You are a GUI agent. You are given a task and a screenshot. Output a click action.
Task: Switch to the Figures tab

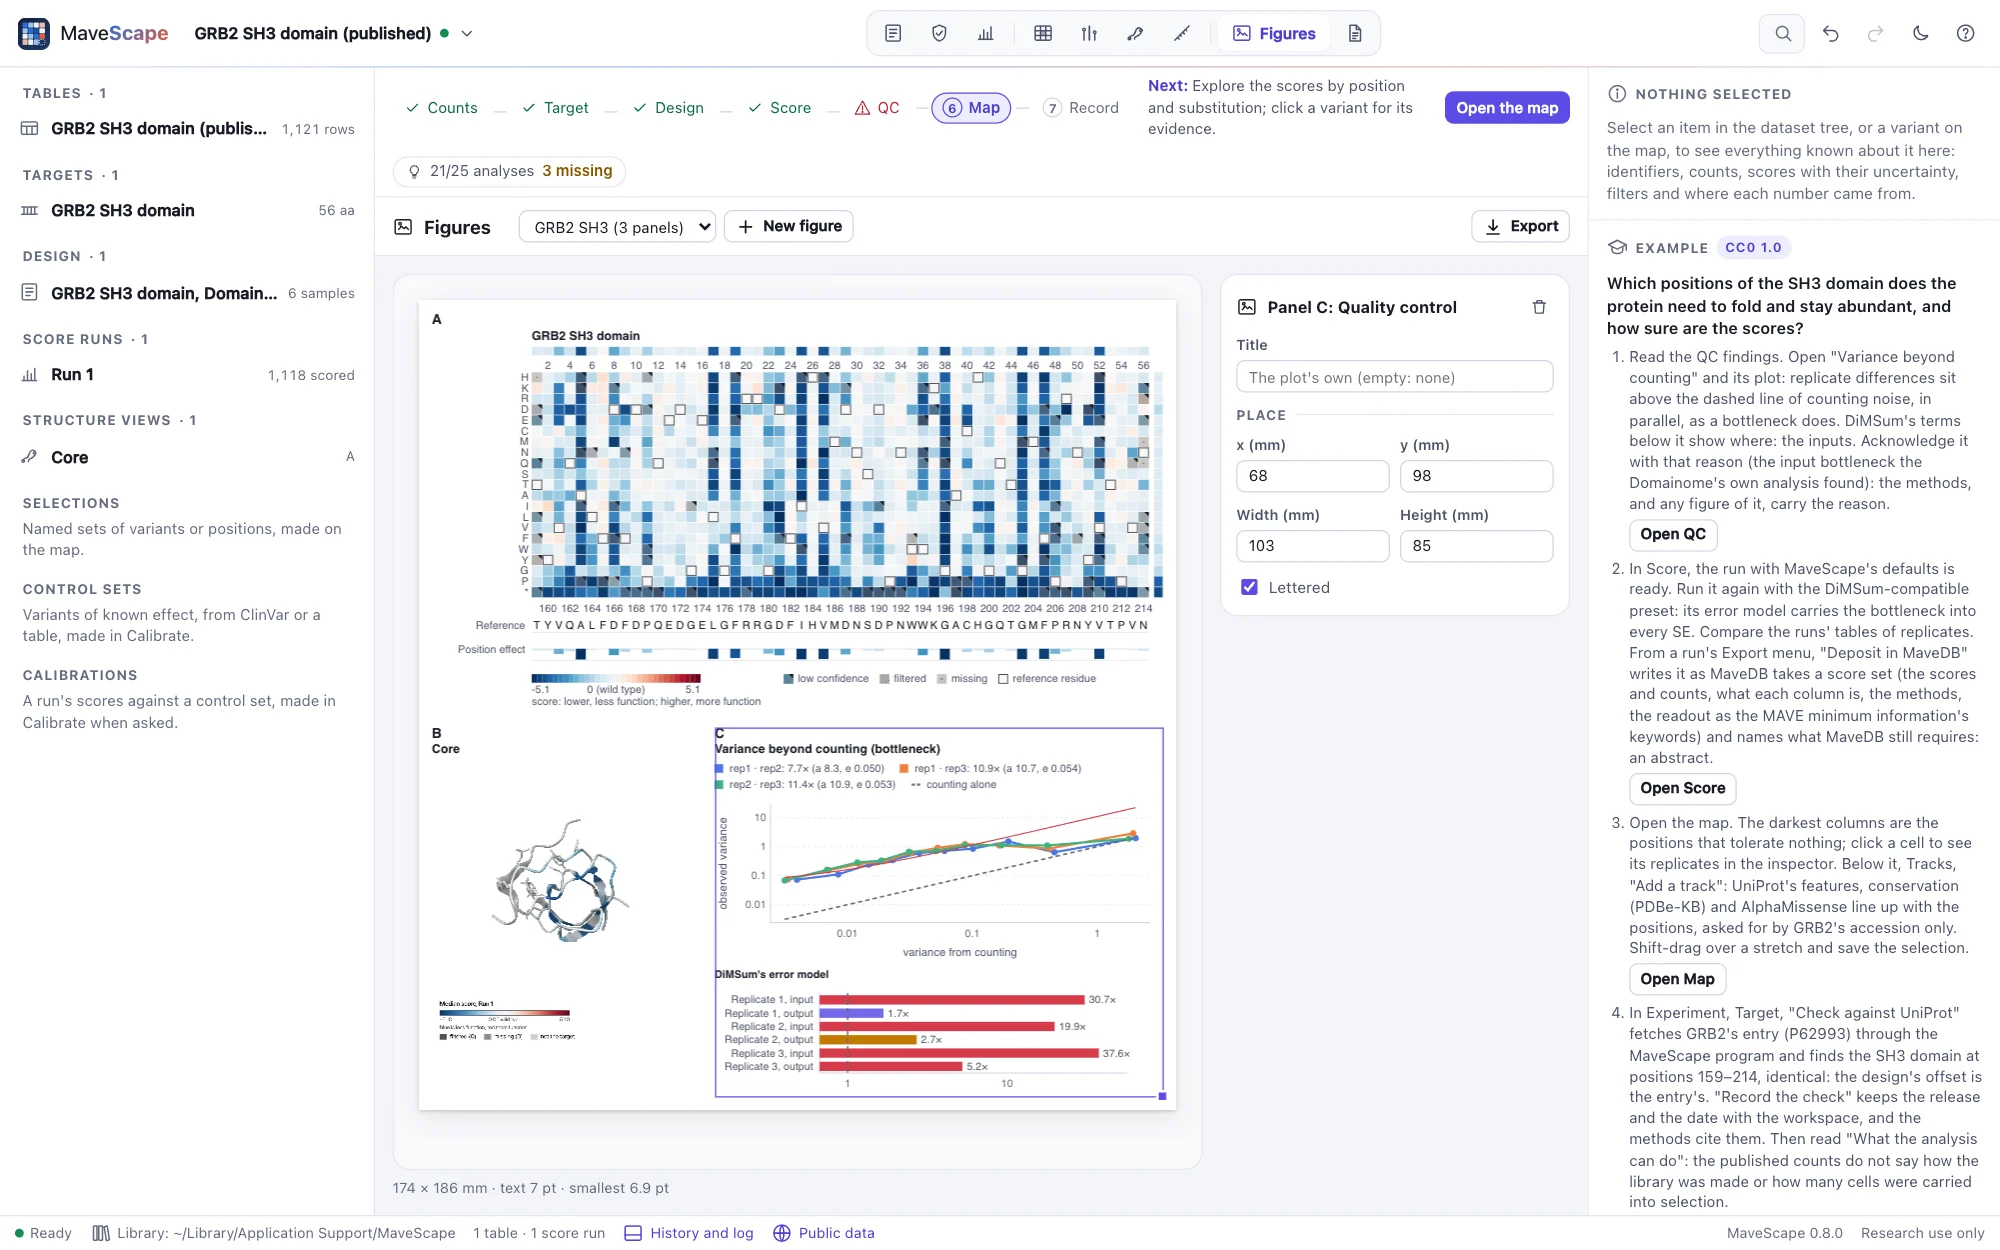1274,33
